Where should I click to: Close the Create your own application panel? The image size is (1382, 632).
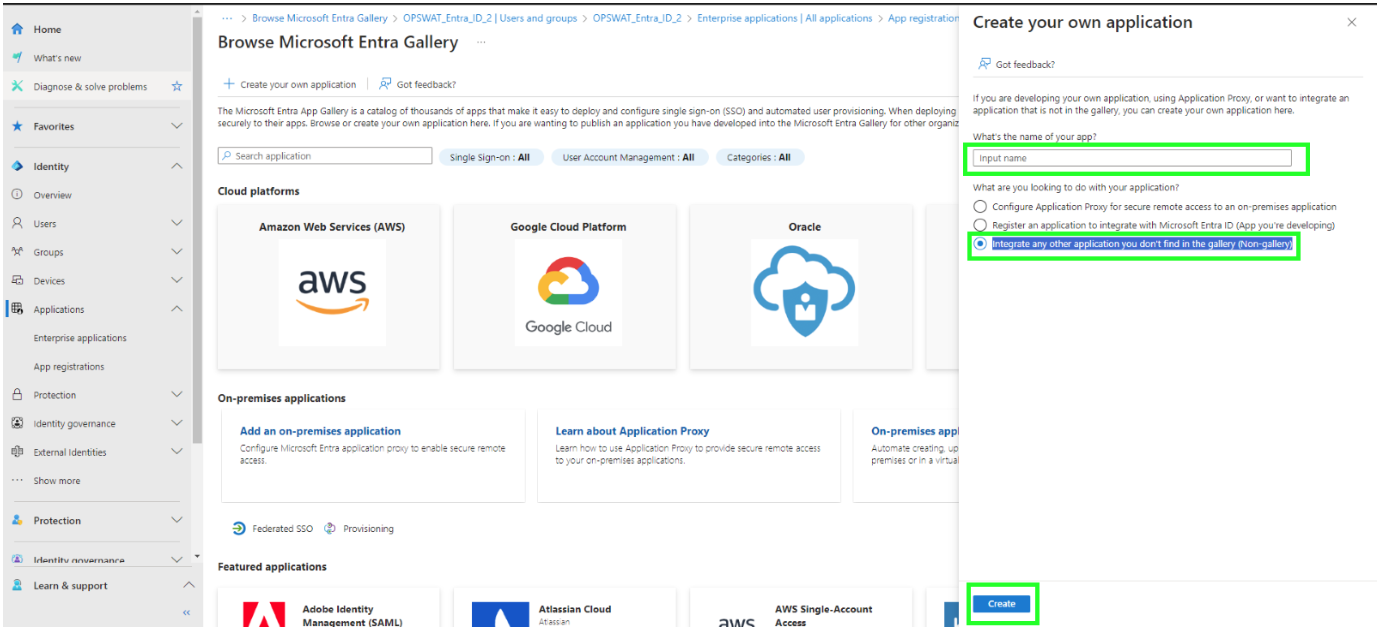tap(1352, 22)
